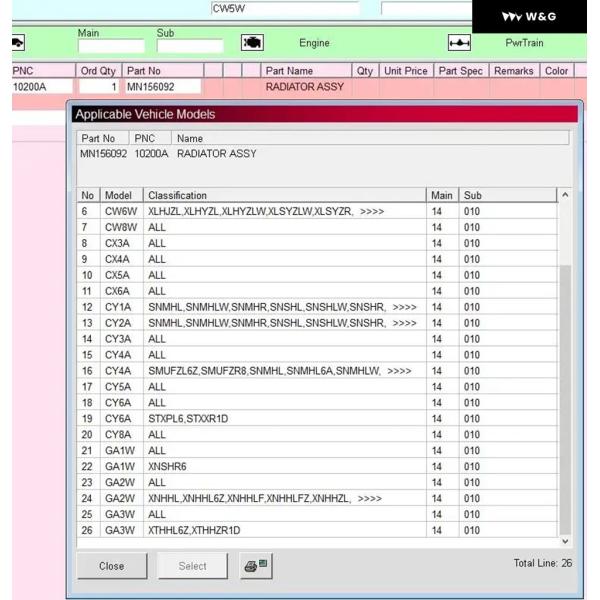Click the Remarks column header
Image resolution: width=600 pixels, height=600 pixels.
[x=514, y=71]
